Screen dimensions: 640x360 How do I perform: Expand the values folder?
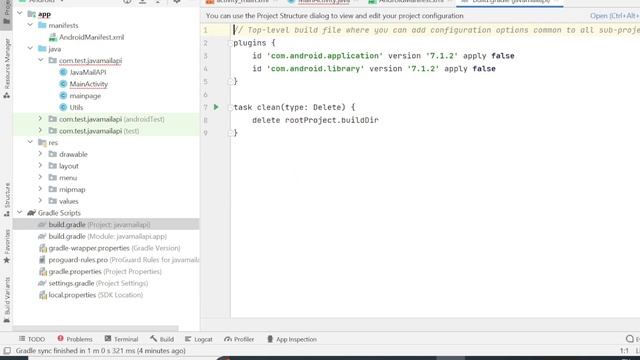40,201
